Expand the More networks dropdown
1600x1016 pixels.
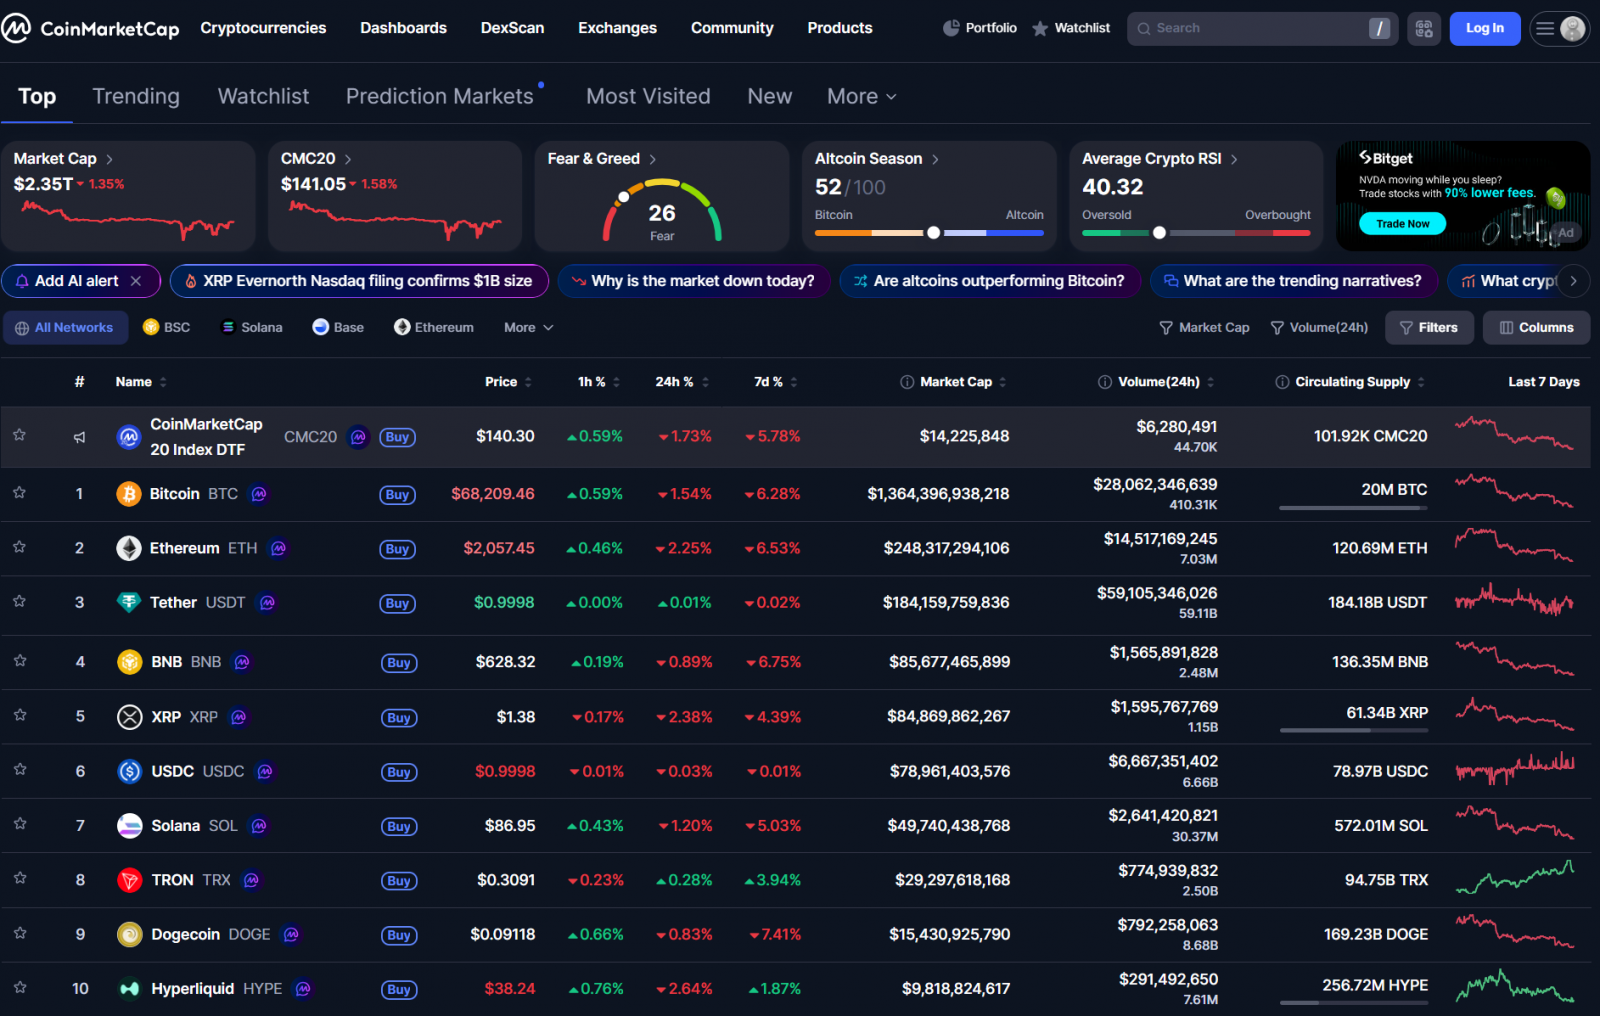point(528,327)
